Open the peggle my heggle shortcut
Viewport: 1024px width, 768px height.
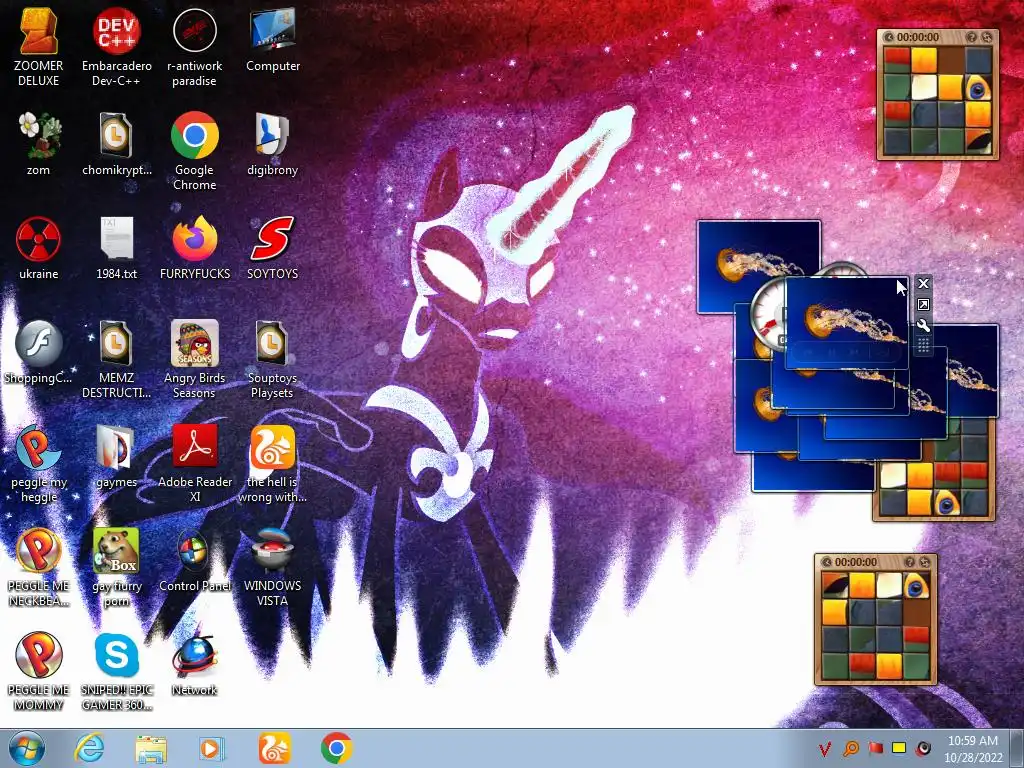pos(39,463)
